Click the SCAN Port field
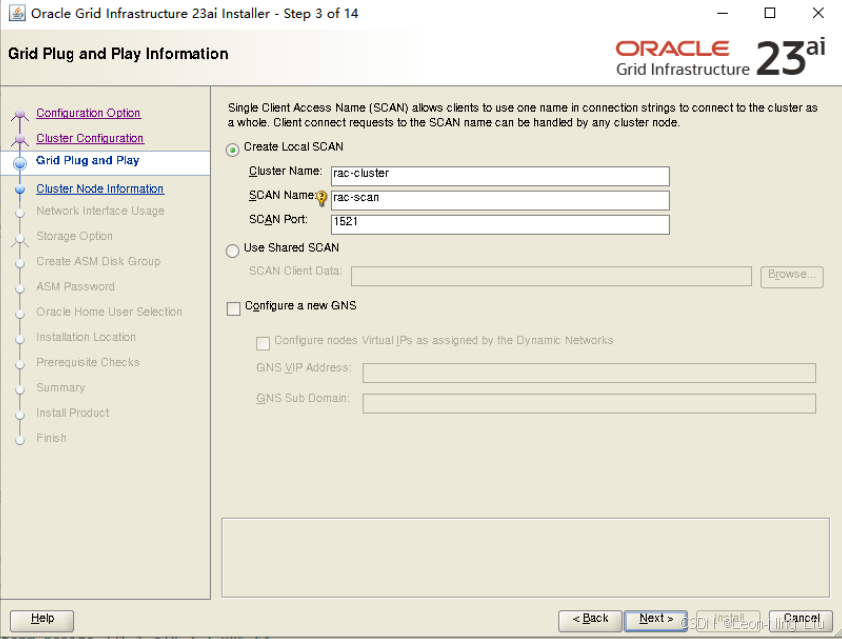842x639 pixels. [500, 224]
